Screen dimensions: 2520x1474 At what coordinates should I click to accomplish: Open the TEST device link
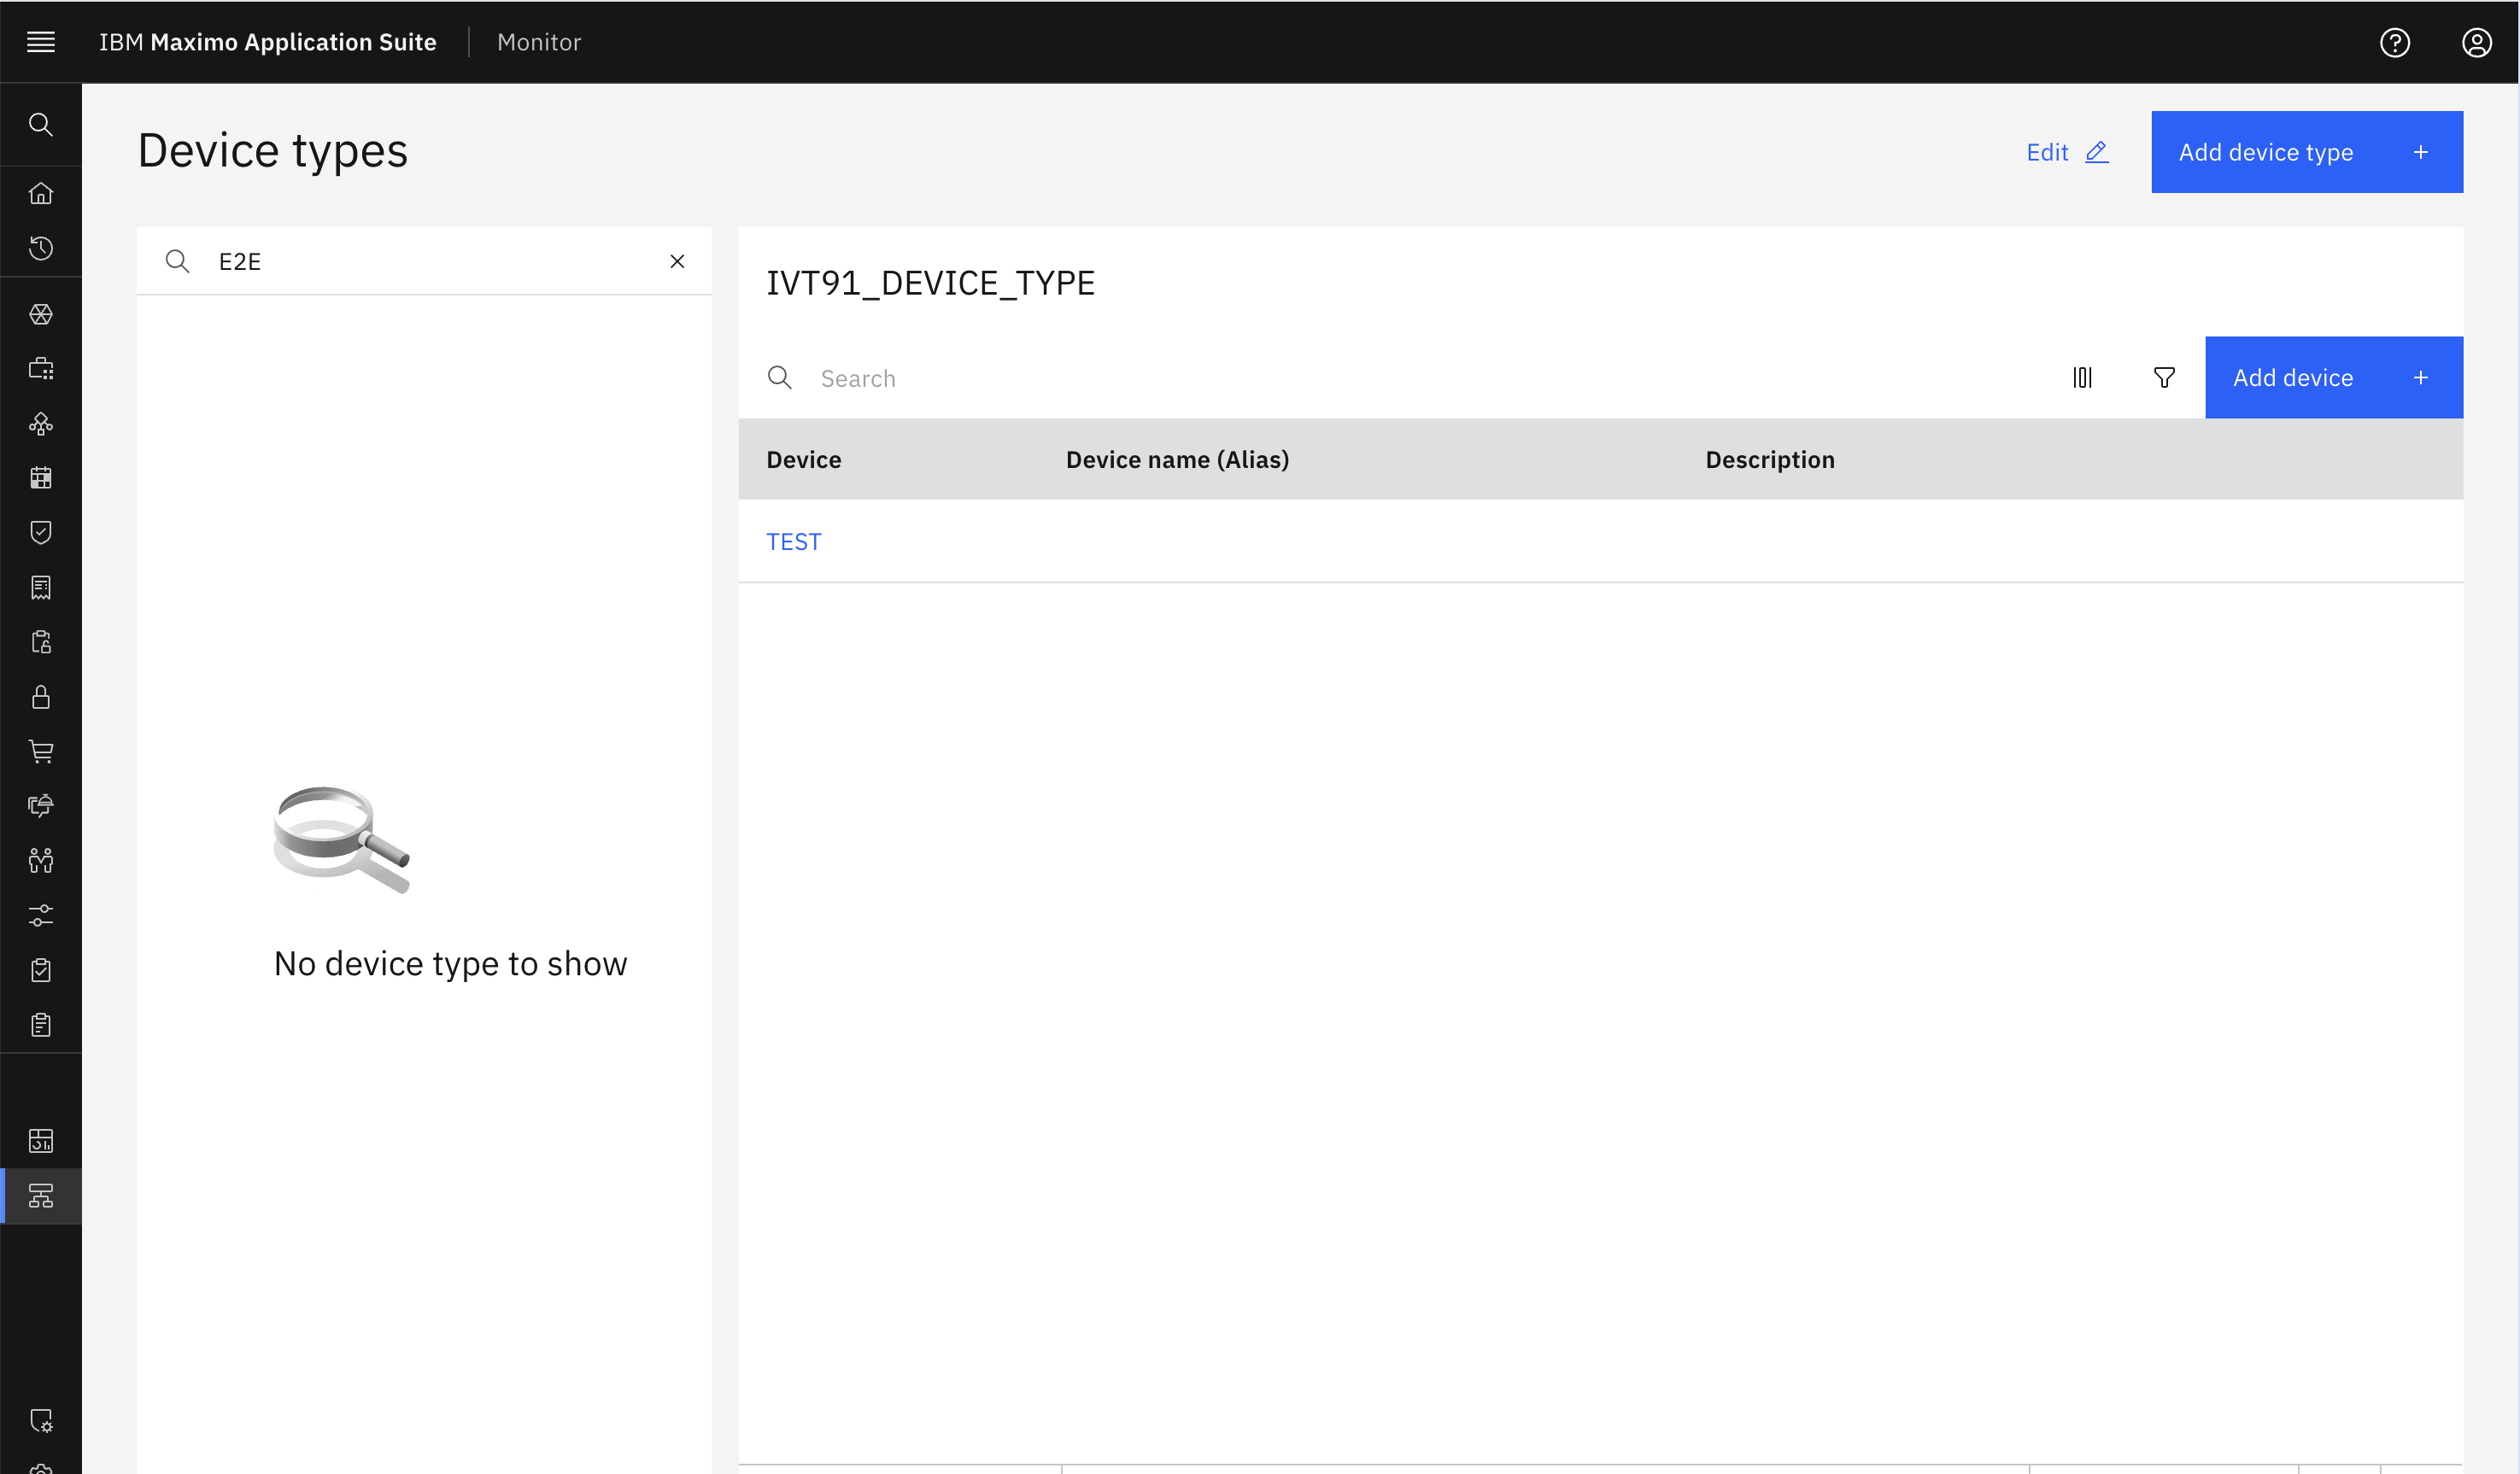coord(794,542)
